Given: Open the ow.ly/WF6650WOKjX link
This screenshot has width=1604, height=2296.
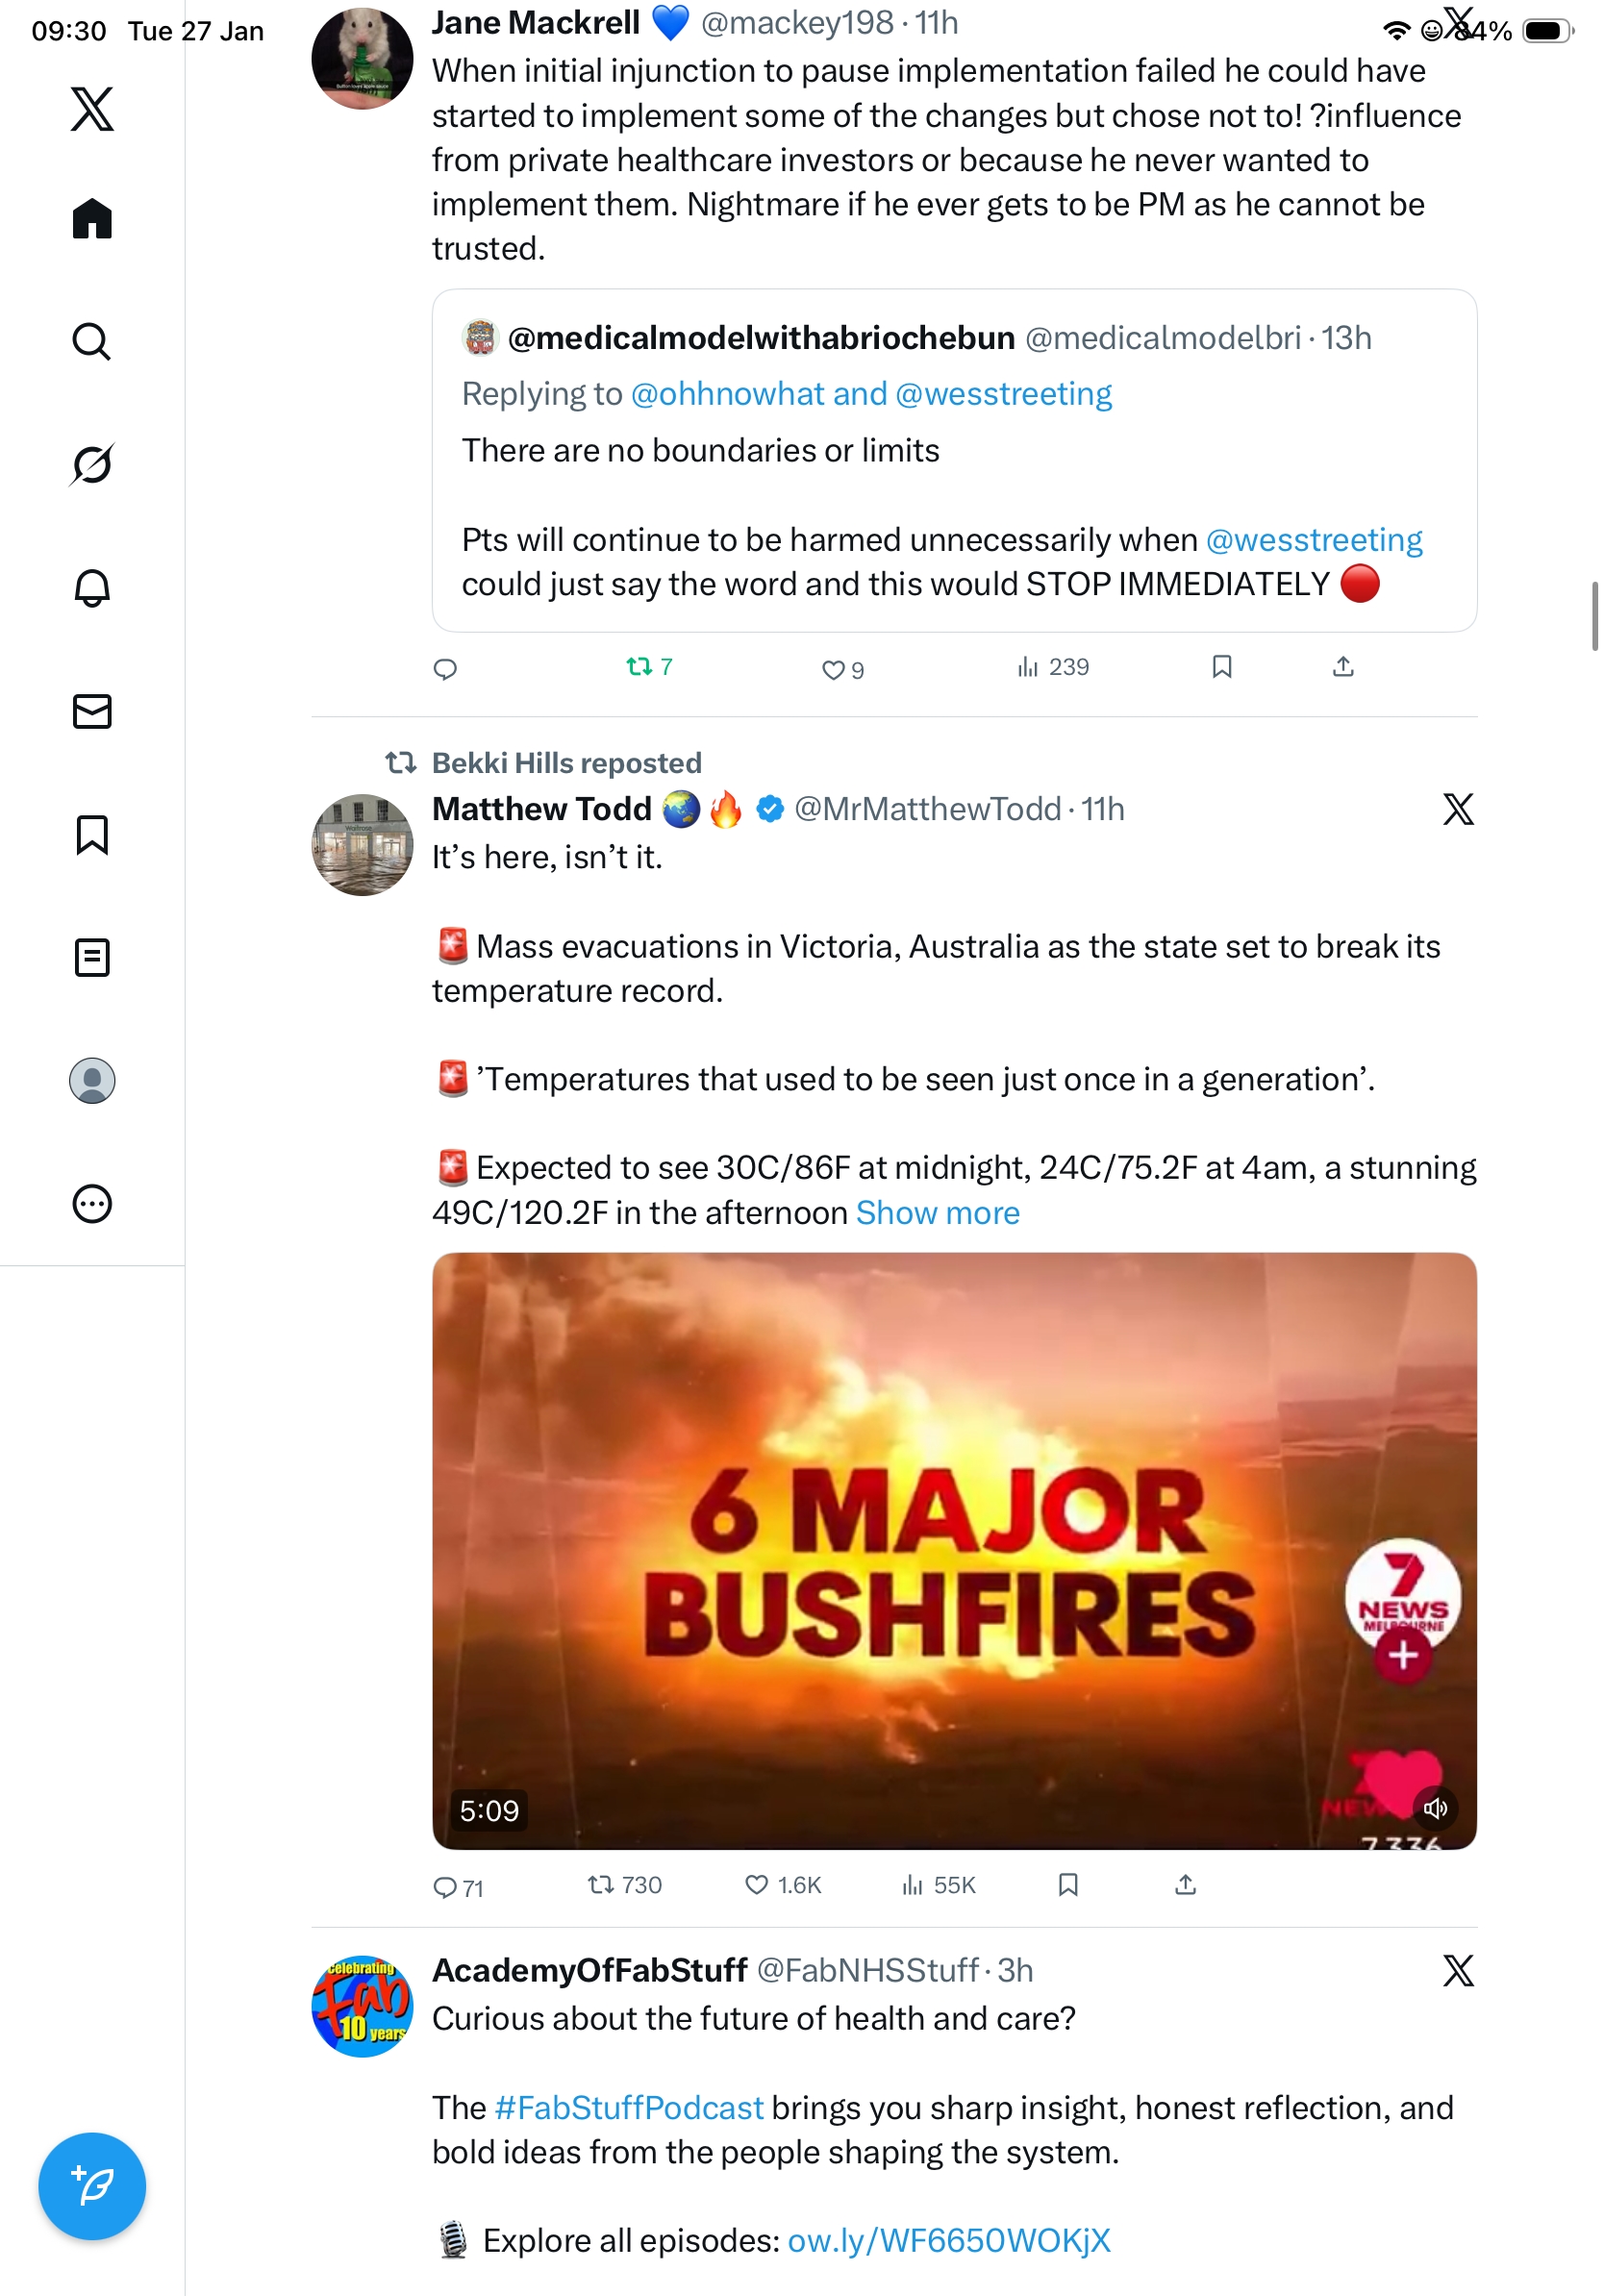Looking at the screenshot, I should point(948,2241).
